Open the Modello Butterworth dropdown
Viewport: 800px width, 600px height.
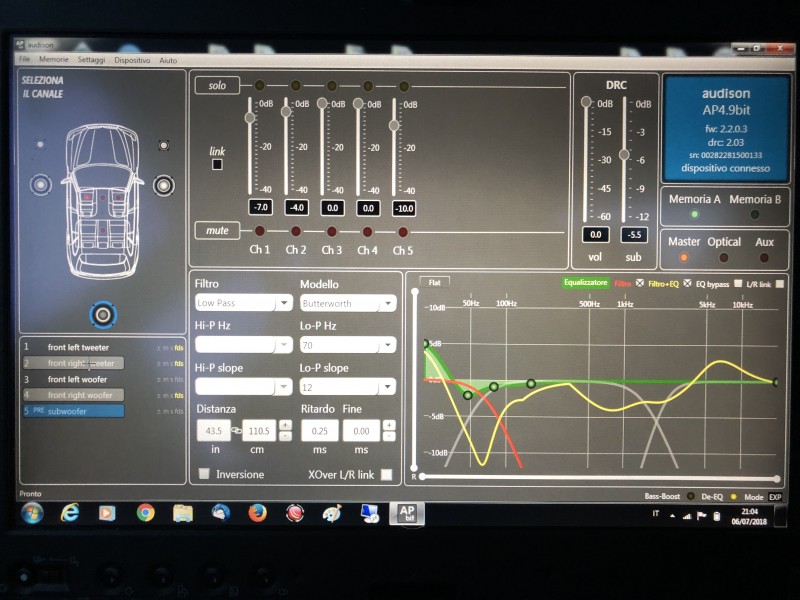[348, 303]
